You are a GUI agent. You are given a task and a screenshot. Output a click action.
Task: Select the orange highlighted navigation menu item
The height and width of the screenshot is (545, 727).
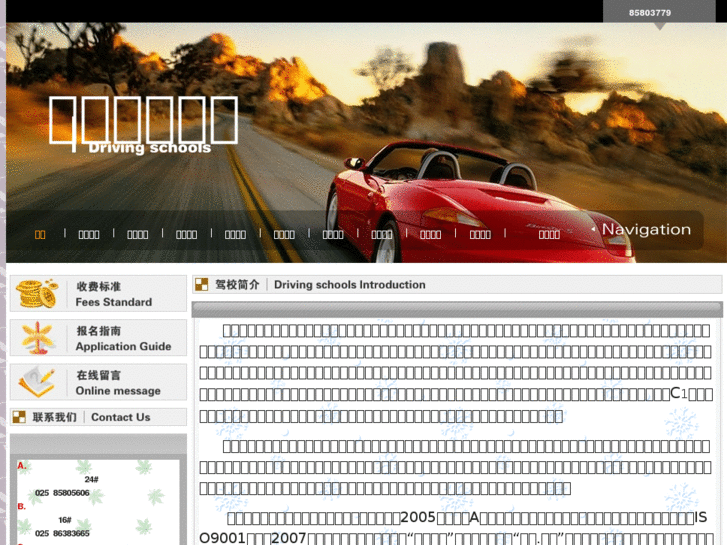tap(40, 234)
